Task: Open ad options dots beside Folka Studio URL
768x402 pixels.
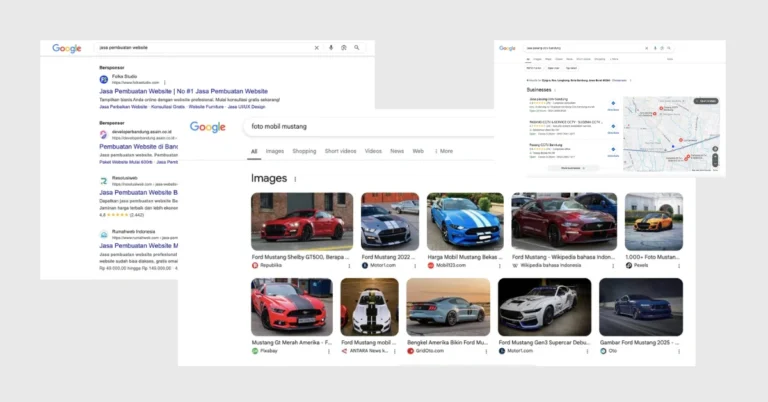Action: pyautogui.click(x=165, y=83)
